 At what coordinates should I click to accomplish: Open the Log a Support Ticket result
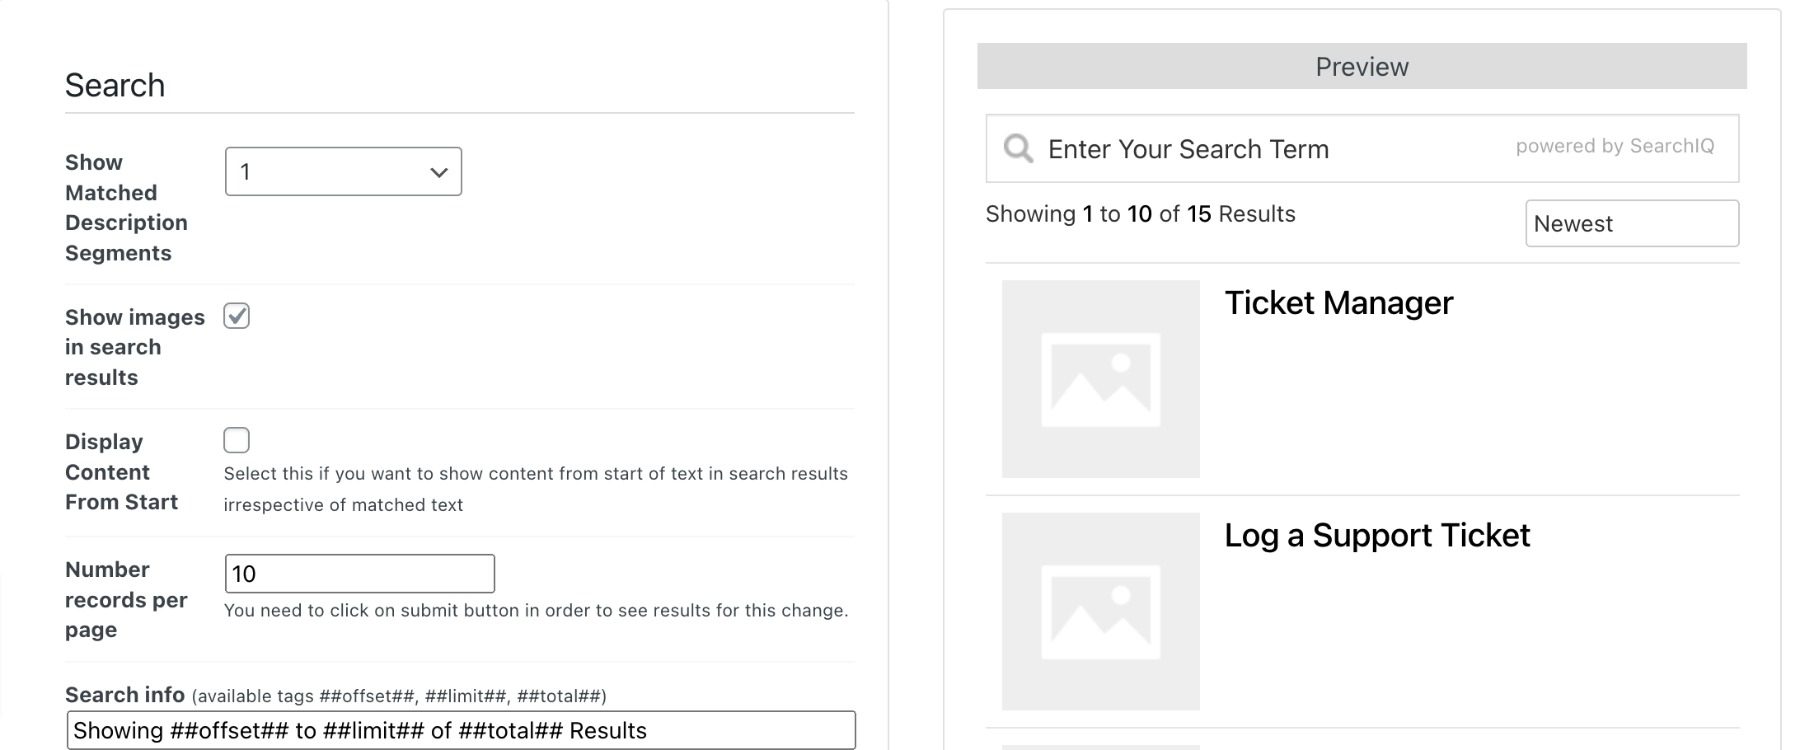1378,535
